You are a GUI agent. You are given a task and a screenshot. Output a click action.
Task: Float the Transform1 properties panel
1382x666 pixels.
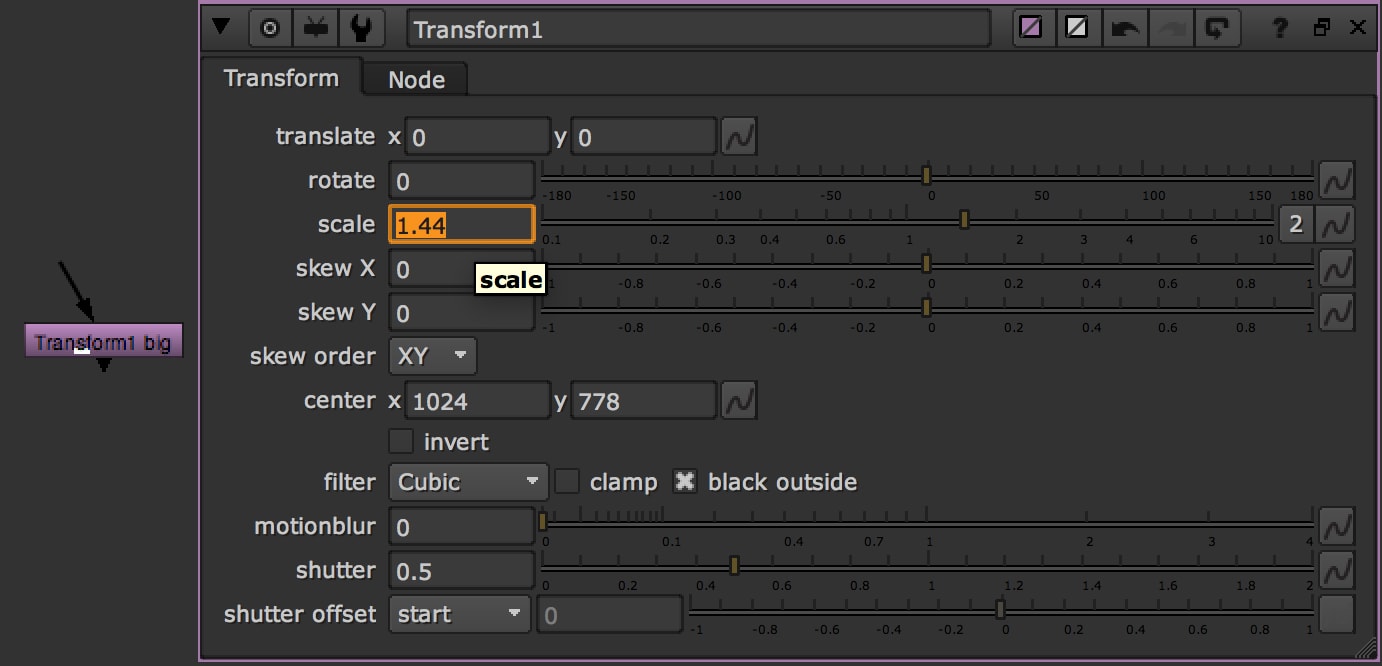tap(1322, 28)
